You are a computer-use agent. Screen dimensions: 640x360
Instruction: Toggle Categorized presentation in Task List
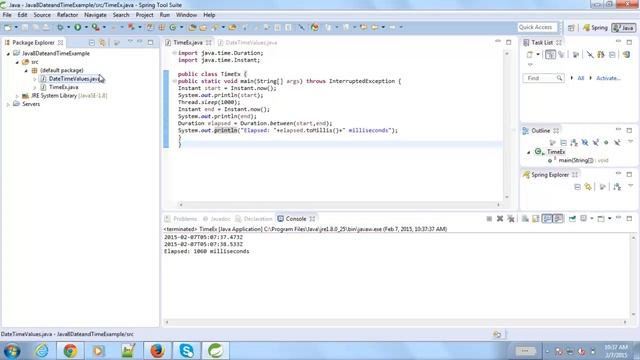pyautogui.click(x=550, y=55)
